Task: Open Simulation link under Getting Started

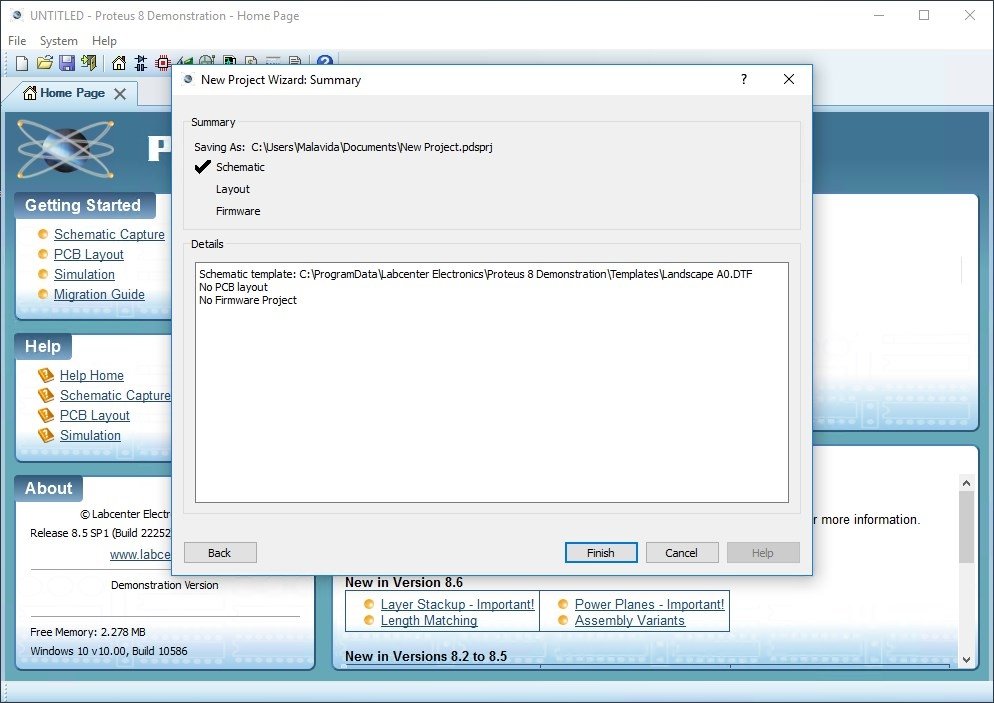Action: (x=84, y=274)
